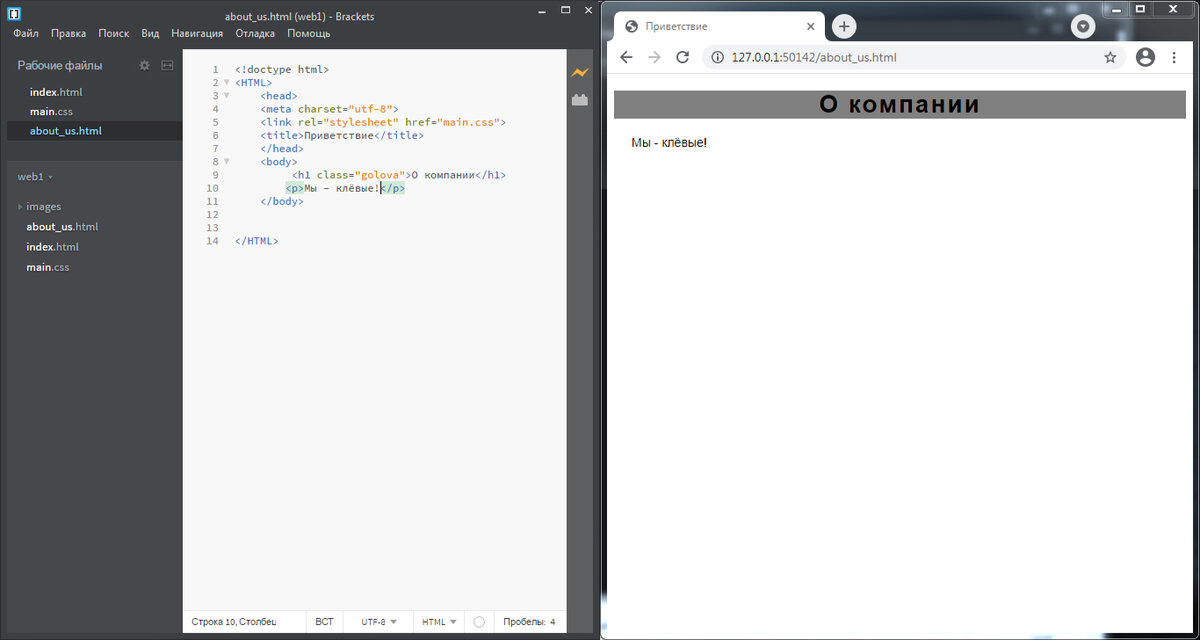Click the Пробелы indentation setting
The width and height of the screenshot is (1200, 640).
coord(522,622)
